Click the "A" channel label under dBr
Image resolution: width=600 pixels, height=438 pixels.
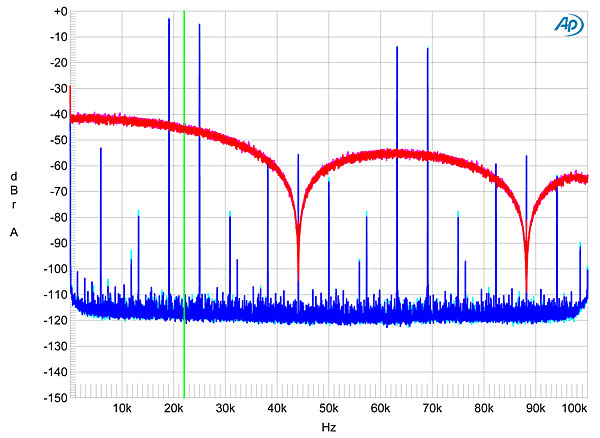pos(14,232)
